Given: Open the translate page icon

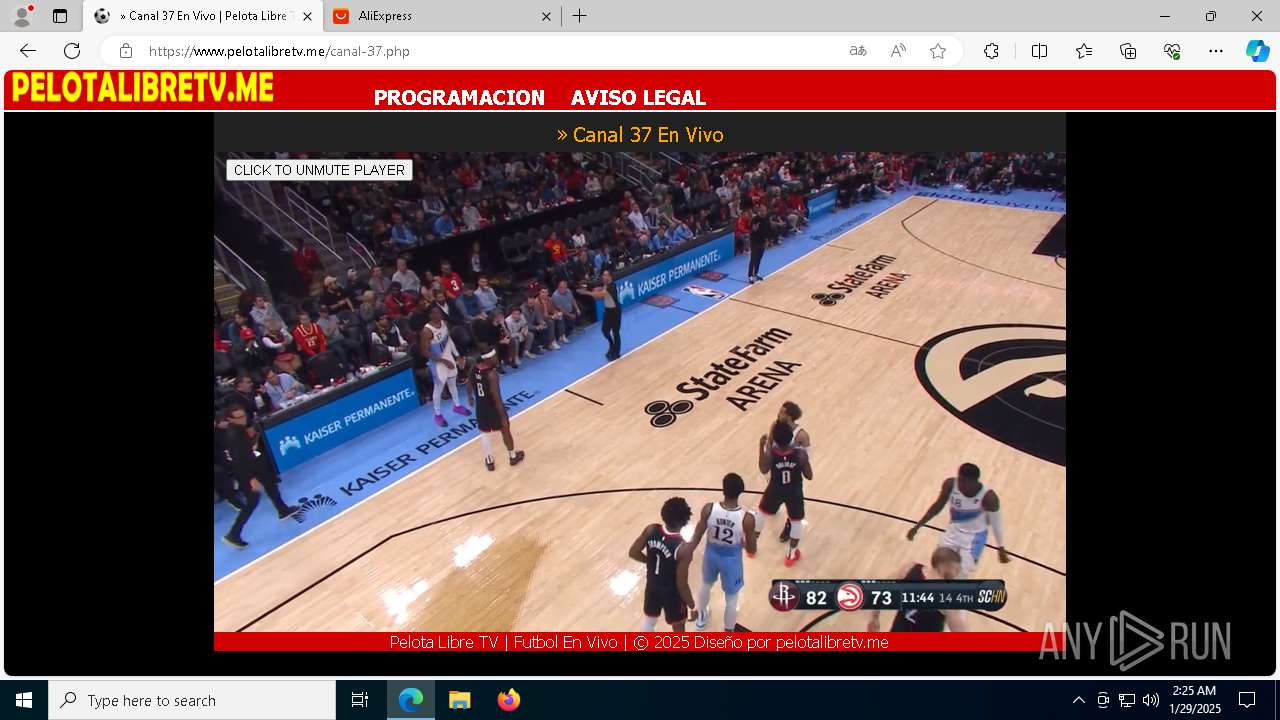Looking at the screenshot, I should pyautogui.click(x=858, y=51).
